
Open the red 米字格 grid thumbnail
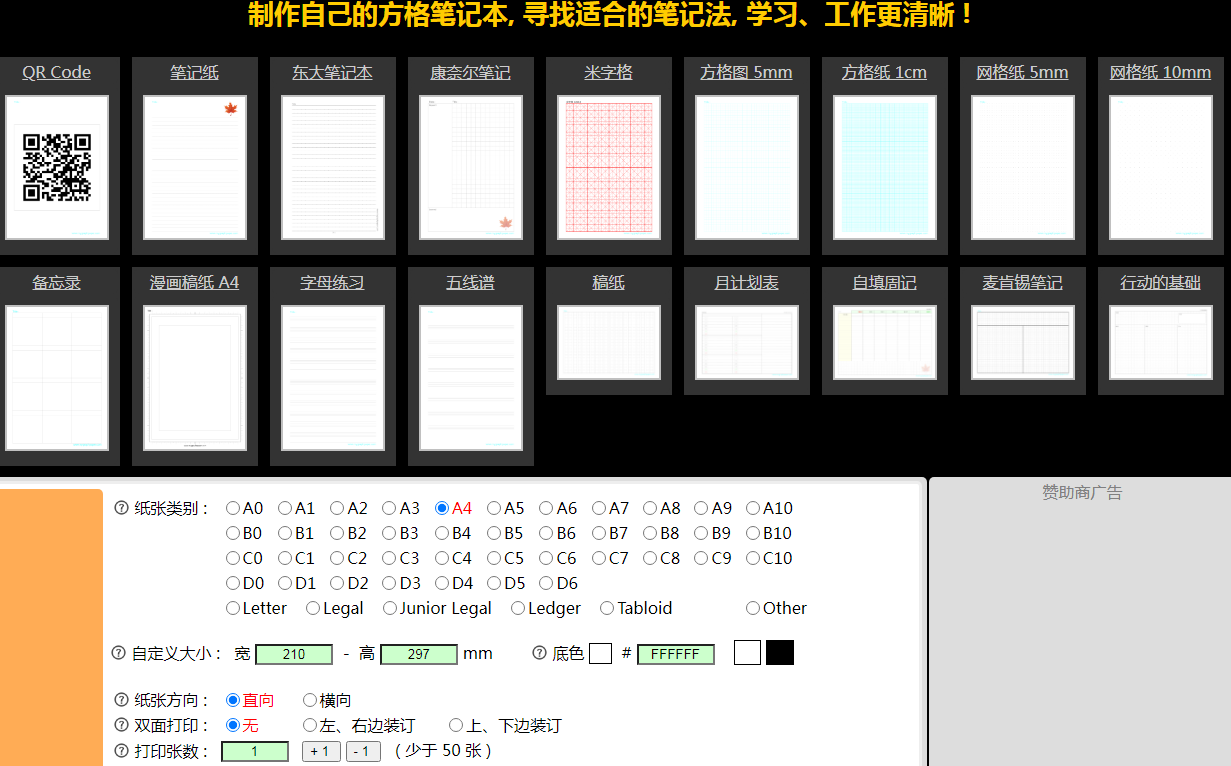[609, 168]
